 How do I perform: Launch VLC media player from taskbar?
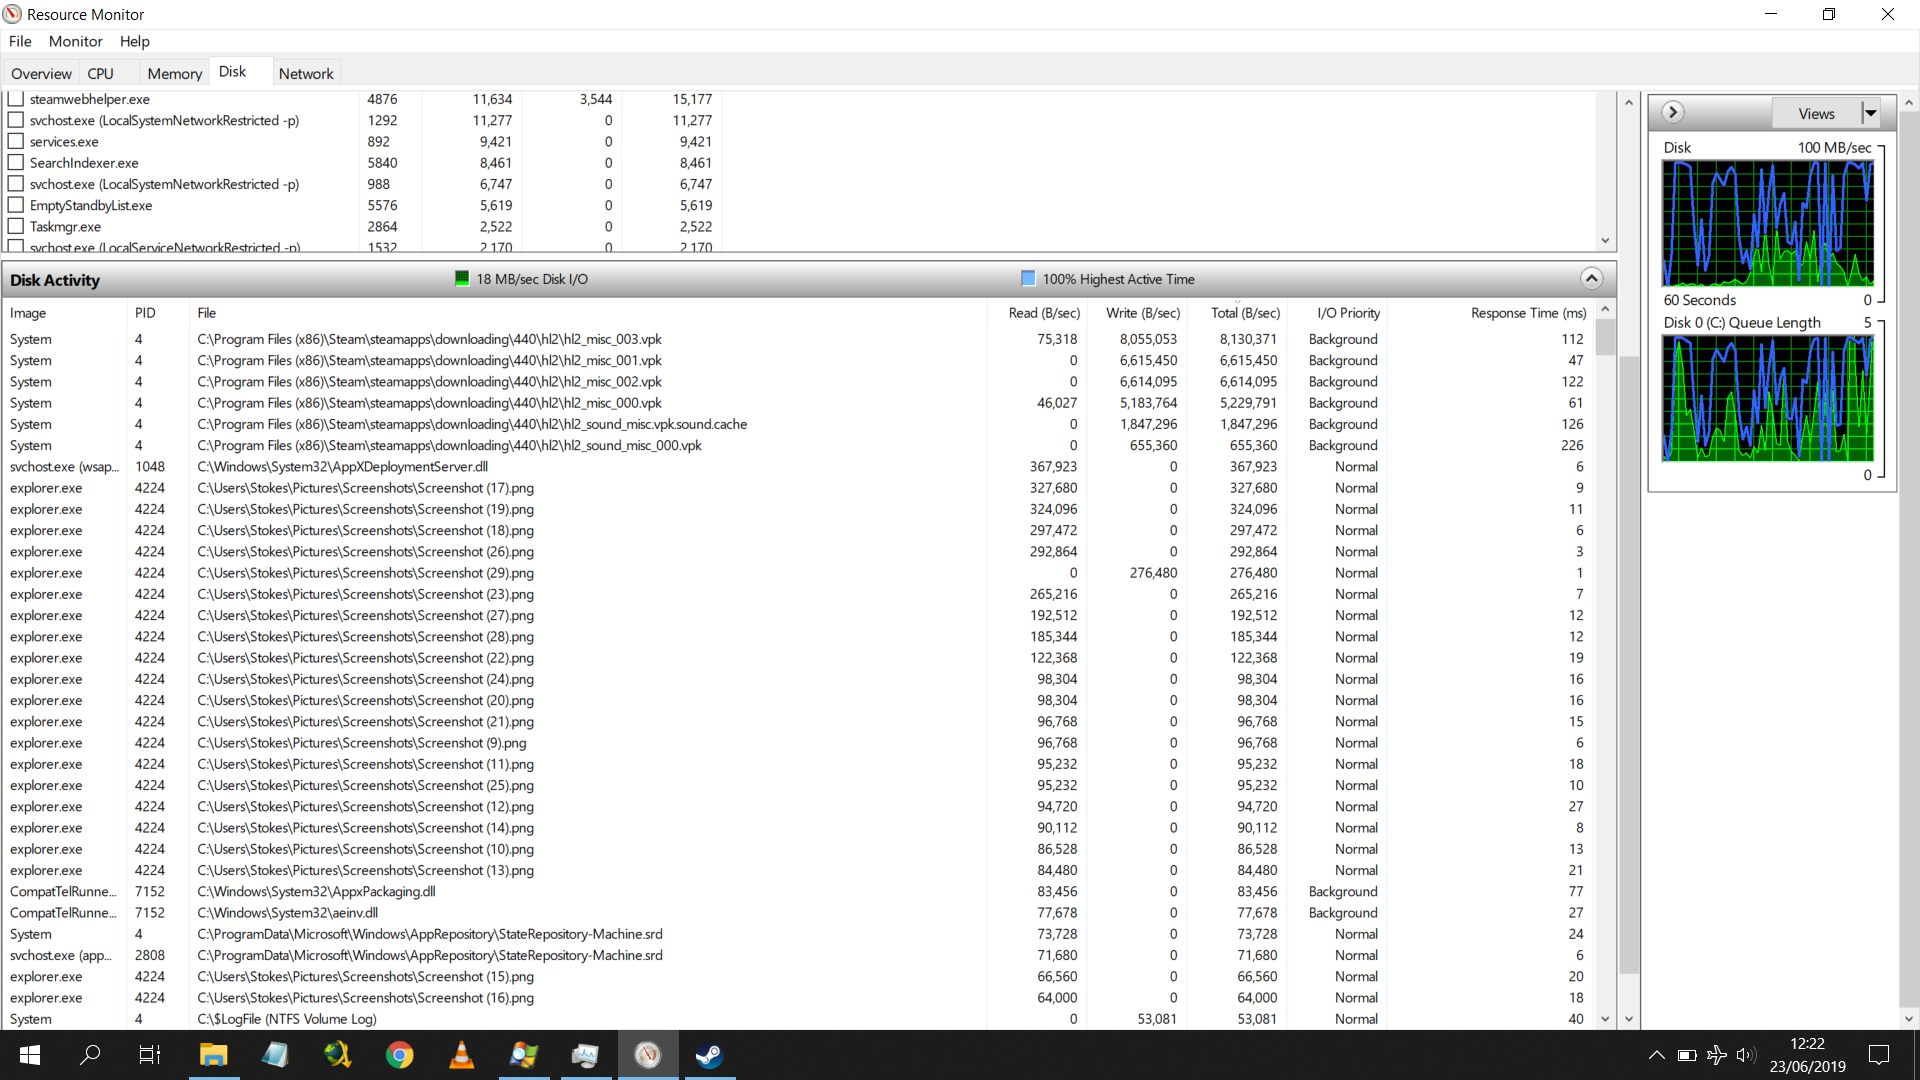[461, 1055]
